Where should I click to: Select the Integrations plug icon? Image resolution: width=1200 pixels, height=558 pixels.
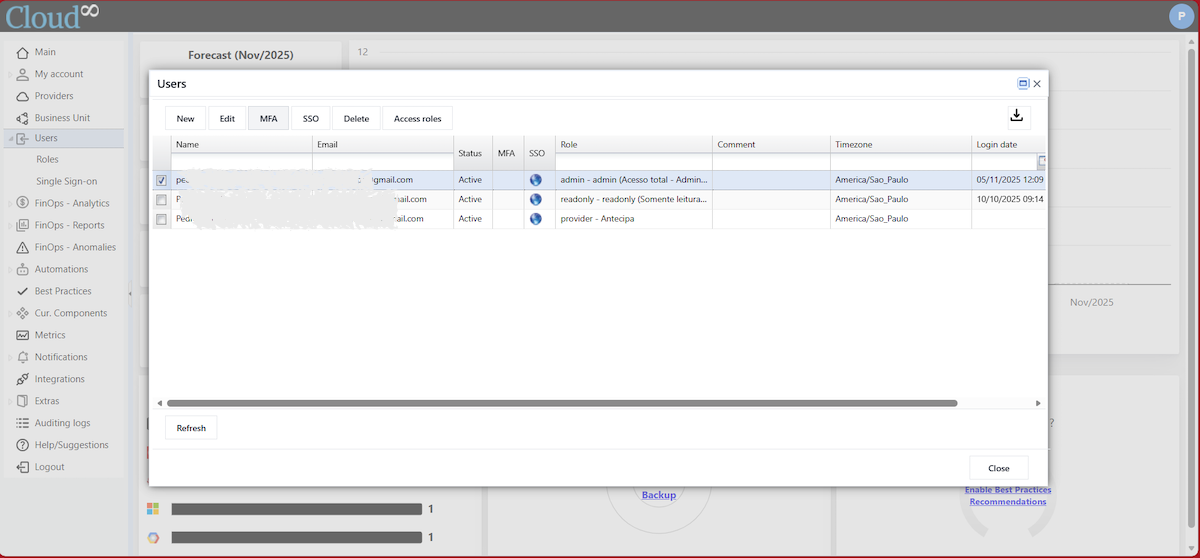click(22, 379)
